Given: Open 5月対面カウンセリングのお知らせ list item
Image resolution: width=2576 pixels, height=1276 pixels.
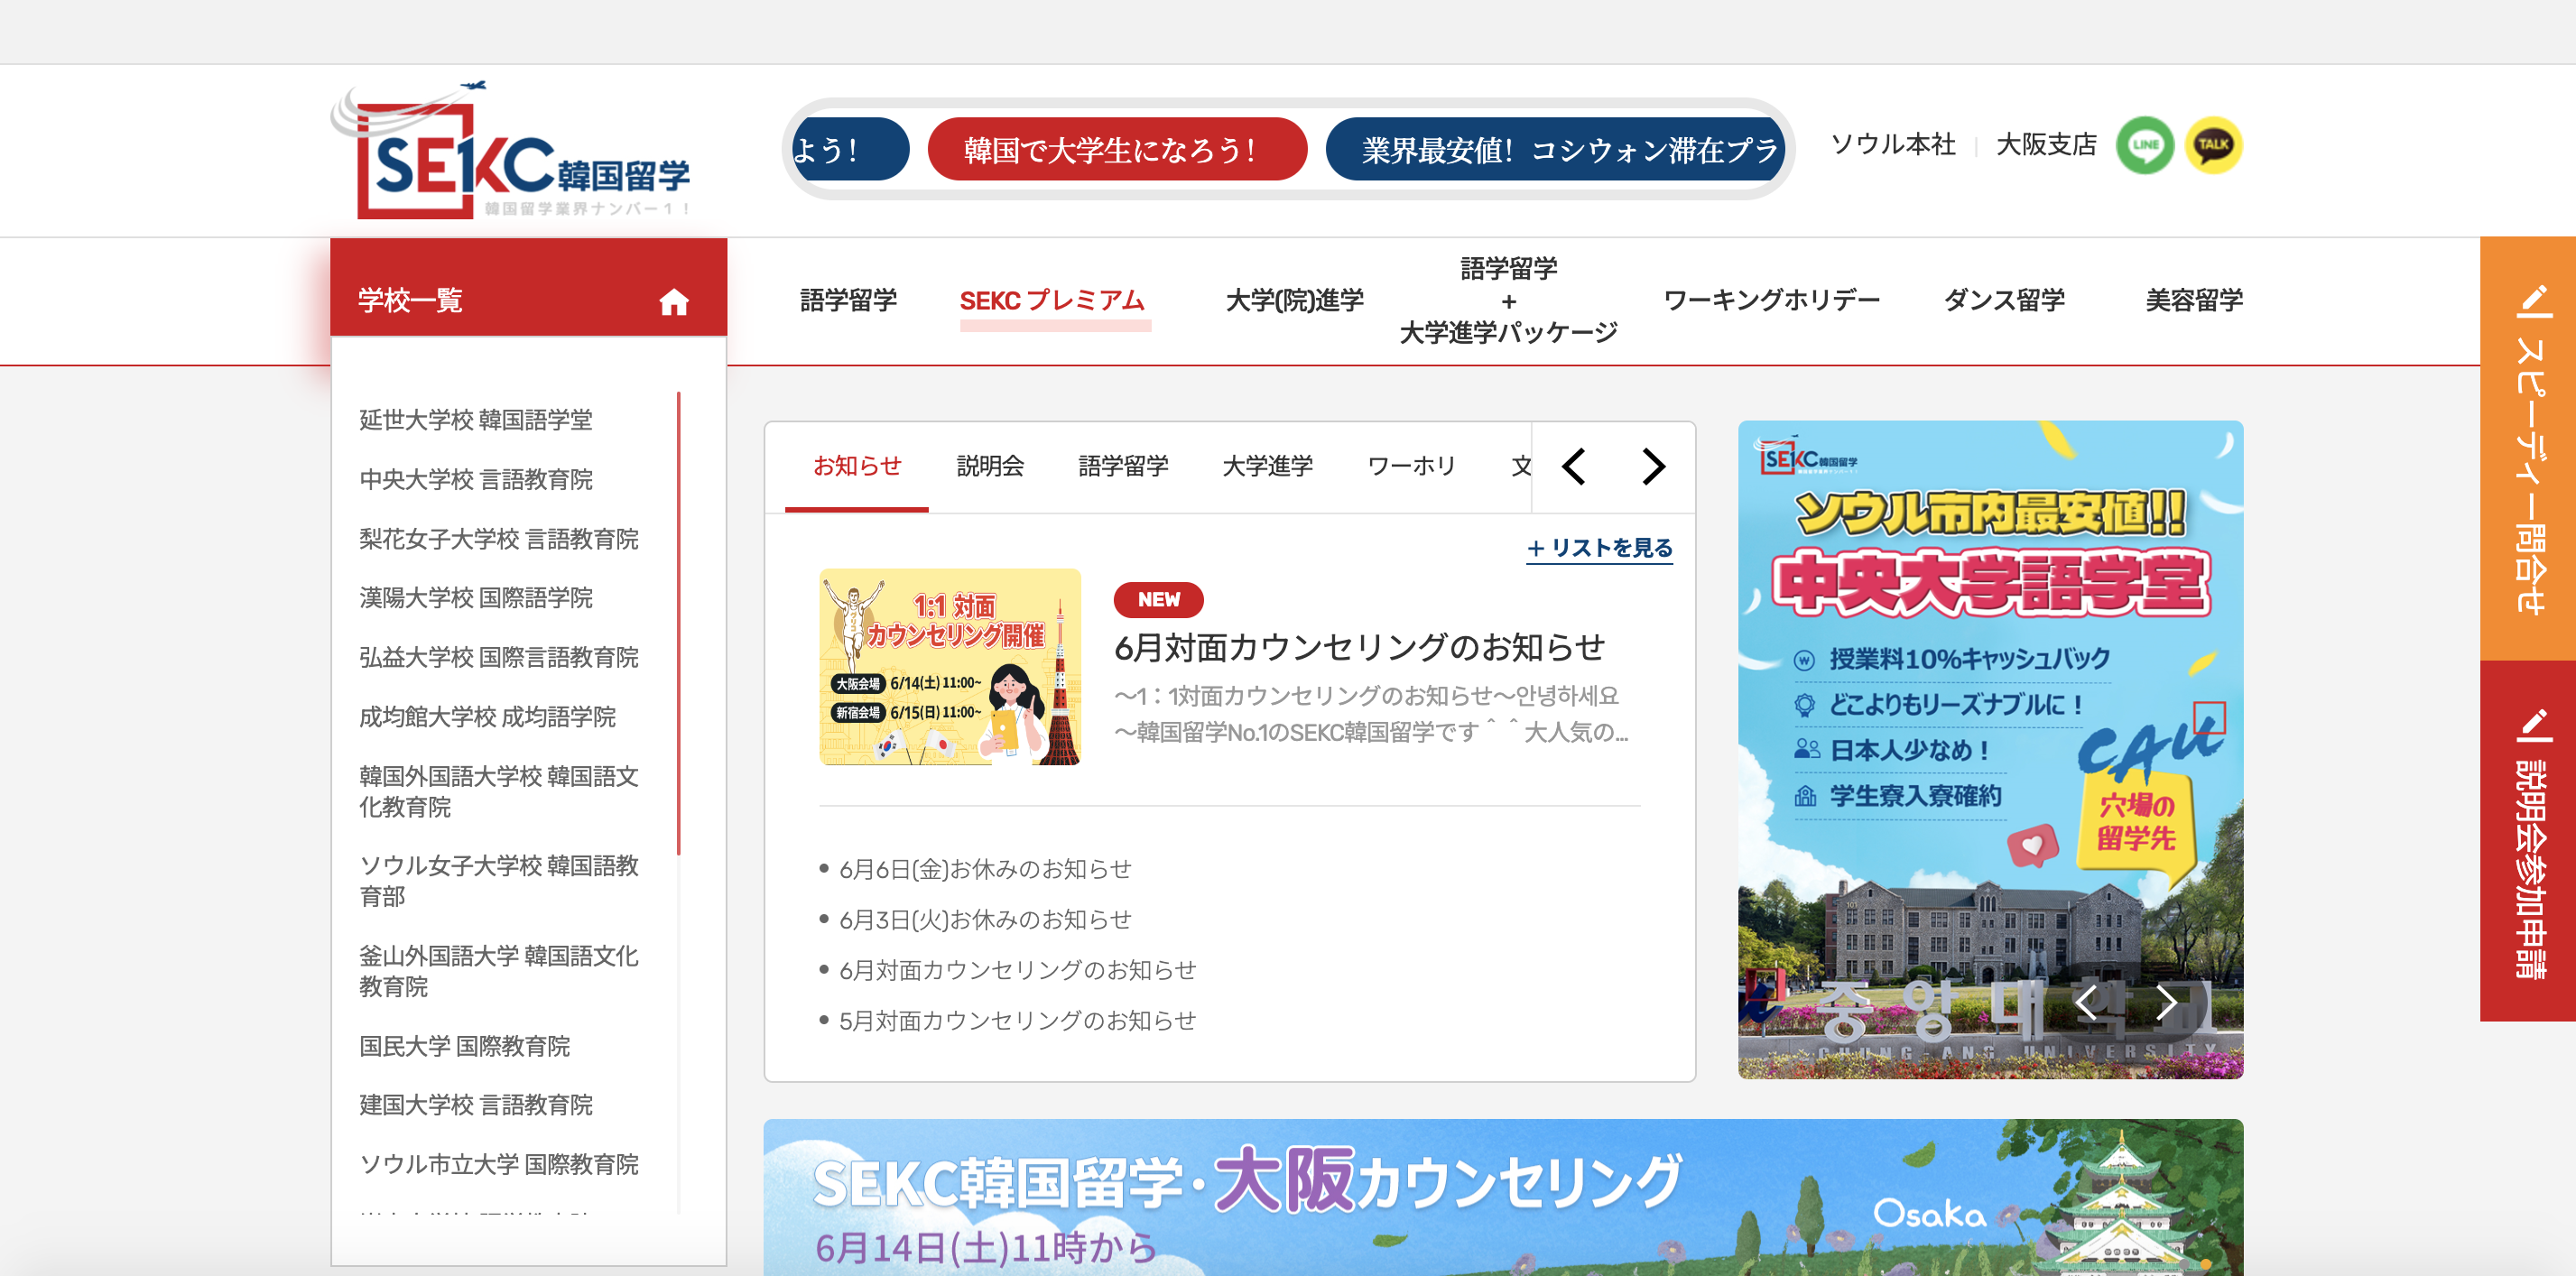Looking at the screenshot, I should click(1017, 1021).
